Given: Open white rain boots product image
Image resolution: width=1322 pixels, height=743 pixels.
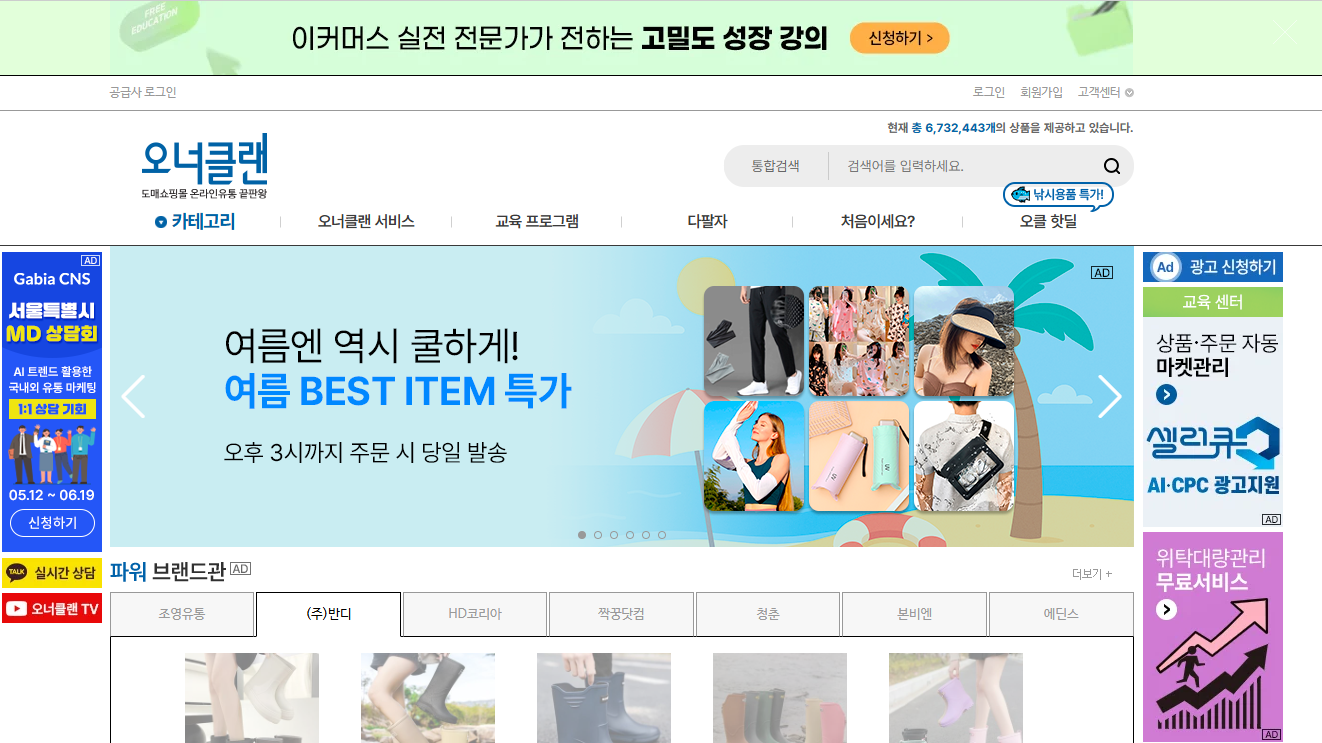Looking at the screenshot, I should (252, 698).
